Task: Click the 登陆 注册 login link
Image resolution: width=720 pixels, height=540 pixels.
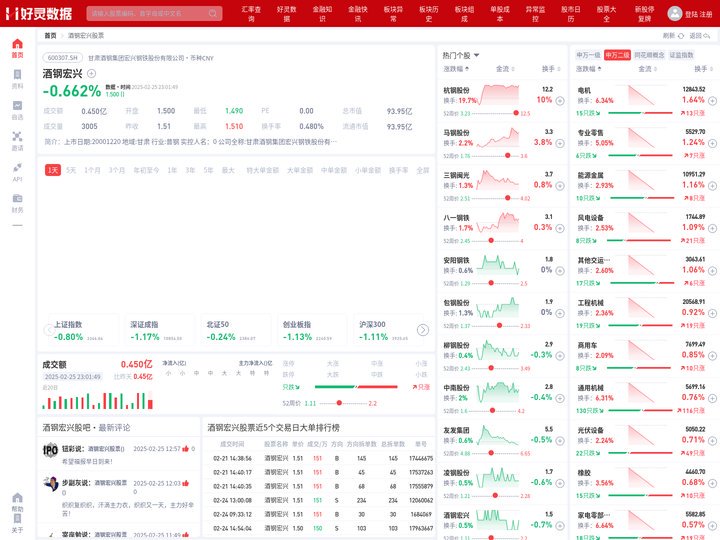Action: [698, 14]
